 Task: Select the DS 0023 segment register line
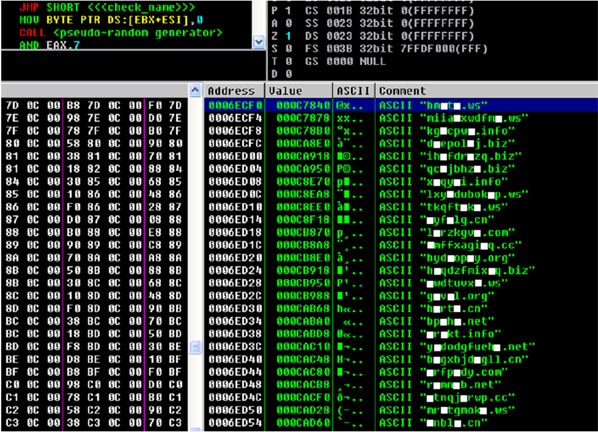coord(389,36)
